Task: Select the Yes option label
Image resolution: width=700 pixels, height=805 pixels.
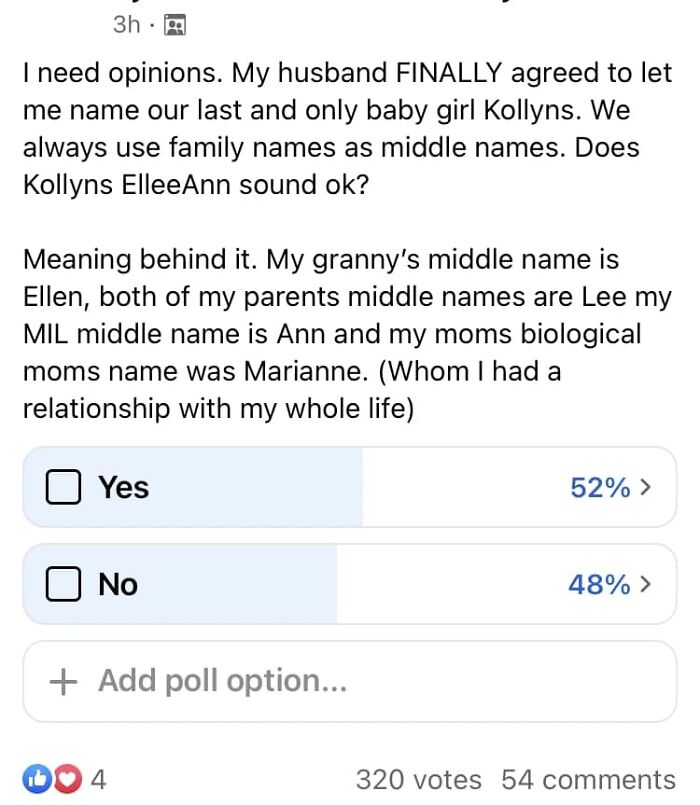Action: click(123, 487)
